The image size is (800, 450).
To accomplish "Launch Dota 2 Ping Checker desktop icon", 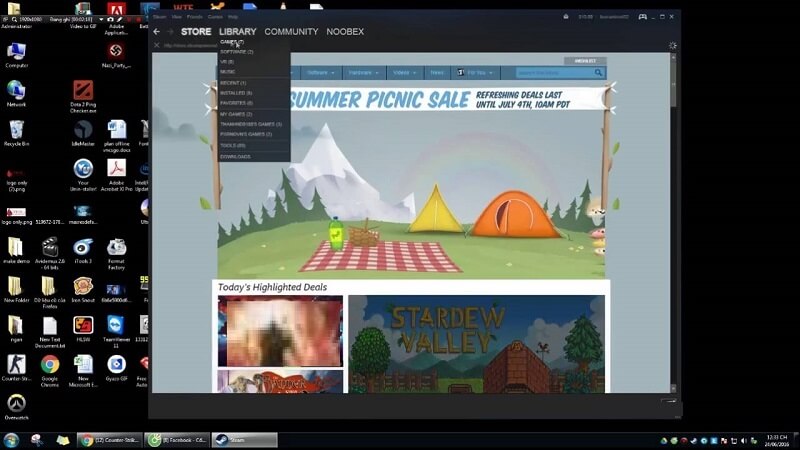I will [x=83, y=97].
